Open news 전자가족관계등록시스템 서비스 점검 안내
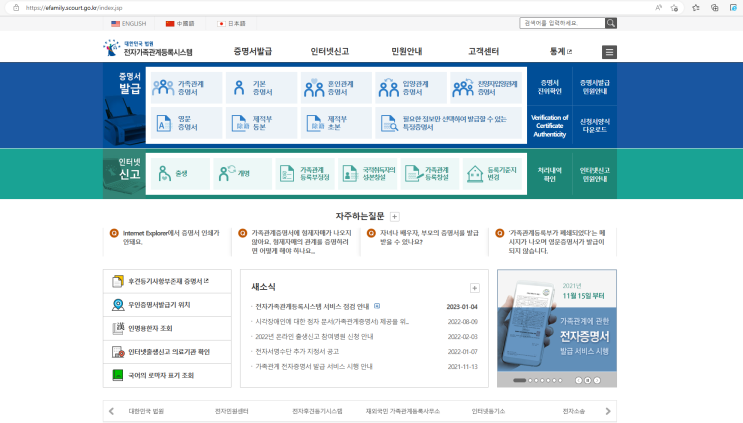 [x=312, y=306]
